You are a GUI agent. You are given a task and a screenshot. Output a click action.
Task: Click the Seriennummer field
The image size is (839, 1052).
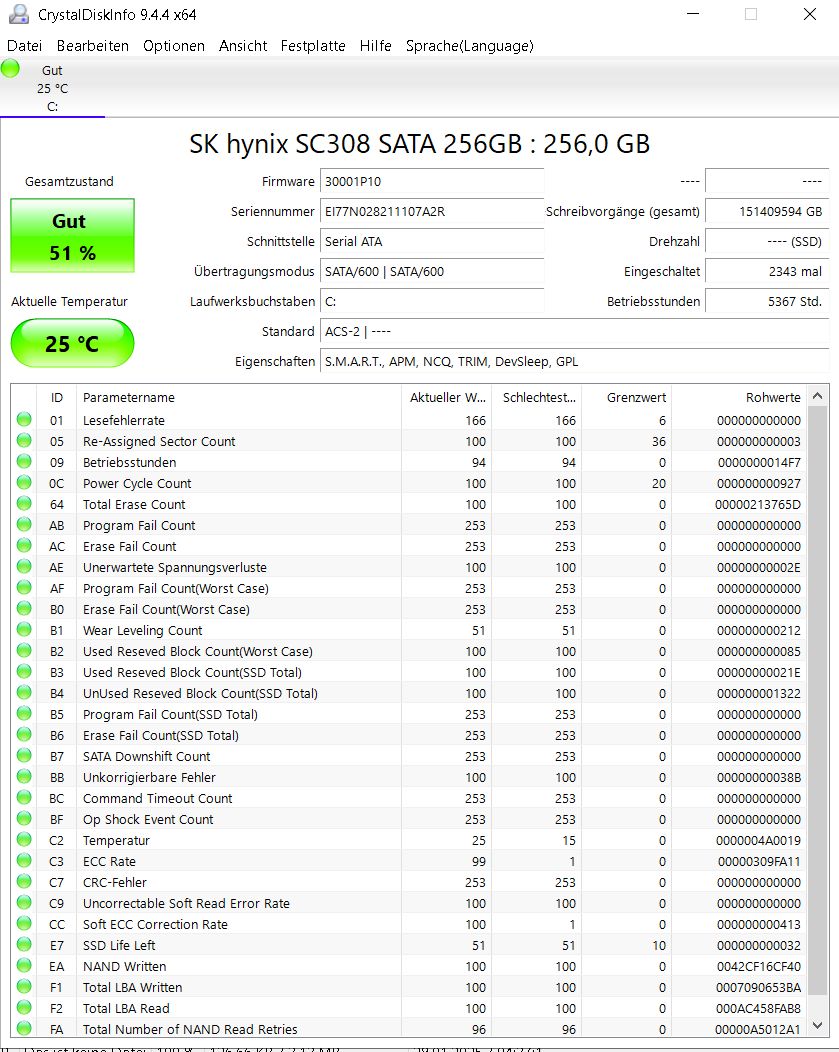coord(432,211)
